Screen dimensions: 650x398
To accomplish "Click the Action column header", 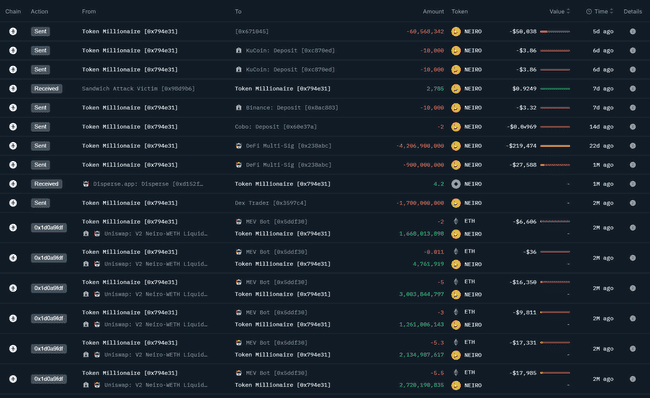I will [x=39, y=11].
